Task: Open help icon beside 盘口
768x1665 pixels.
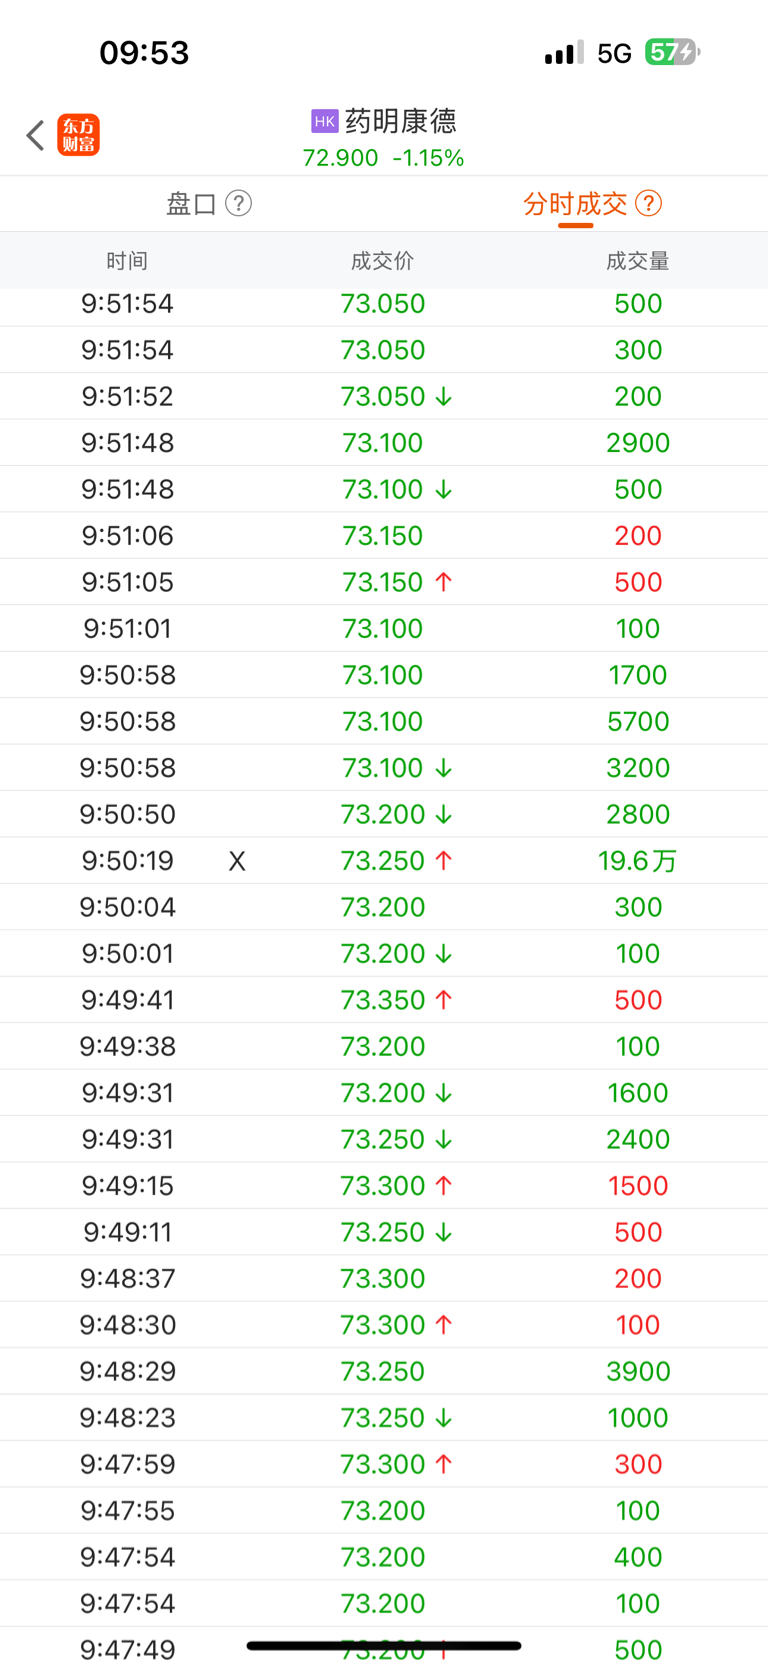Action: 238,204
